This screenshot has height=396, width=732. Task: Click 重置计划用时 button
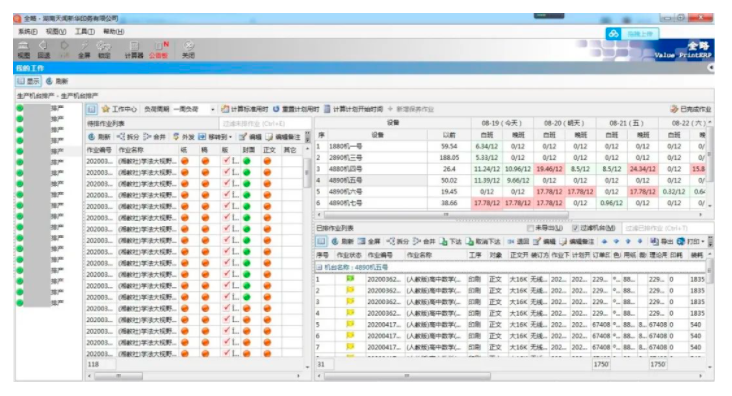[296, 109]
